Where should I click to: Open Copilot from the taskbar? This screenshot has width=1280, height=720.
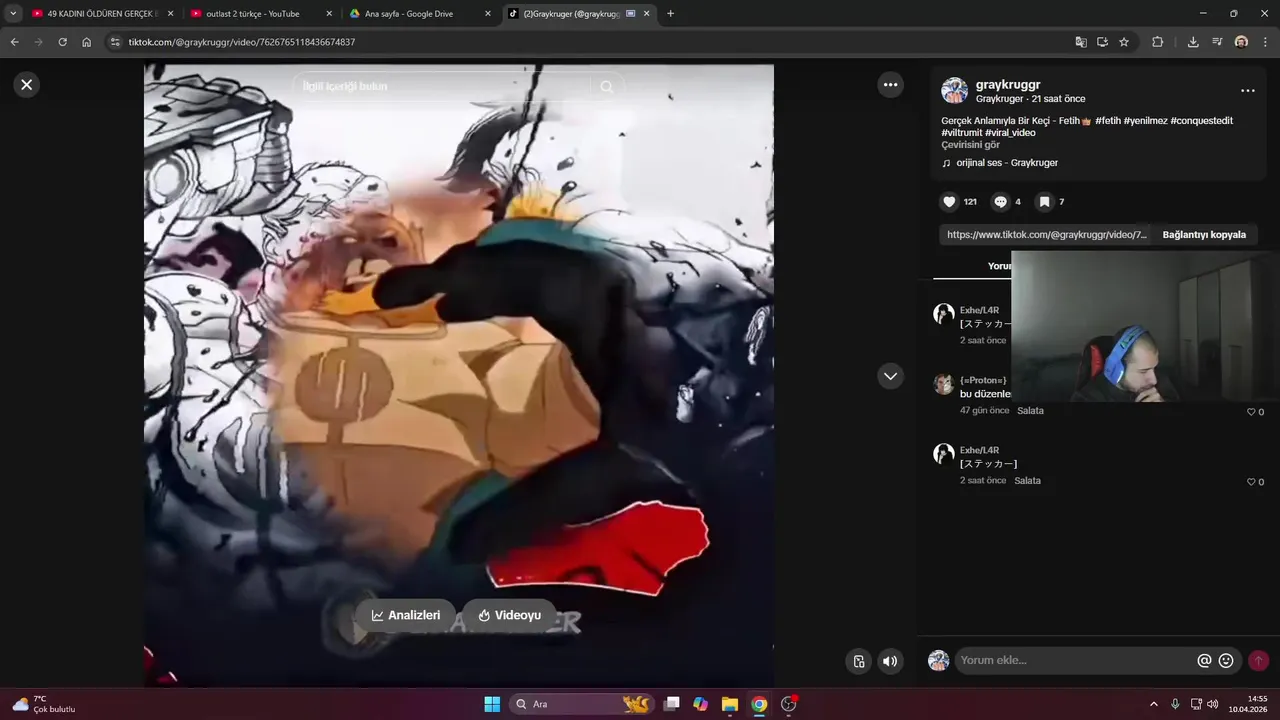click(x=701, y=704)
